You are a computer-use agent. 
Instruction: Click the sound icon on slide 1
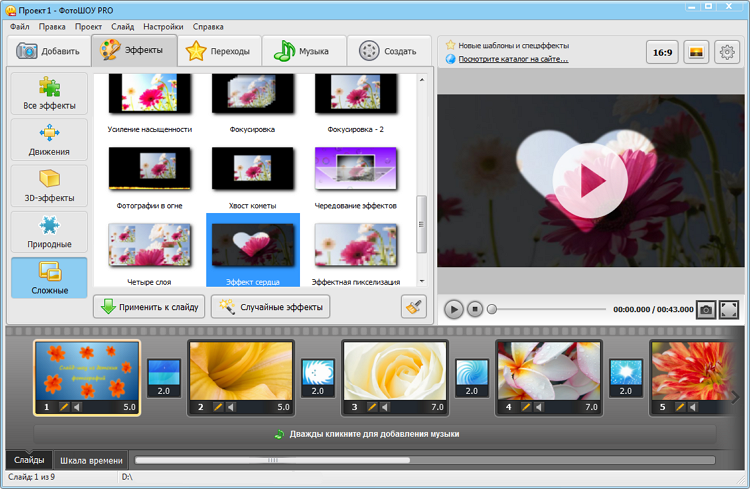(77, 407)
